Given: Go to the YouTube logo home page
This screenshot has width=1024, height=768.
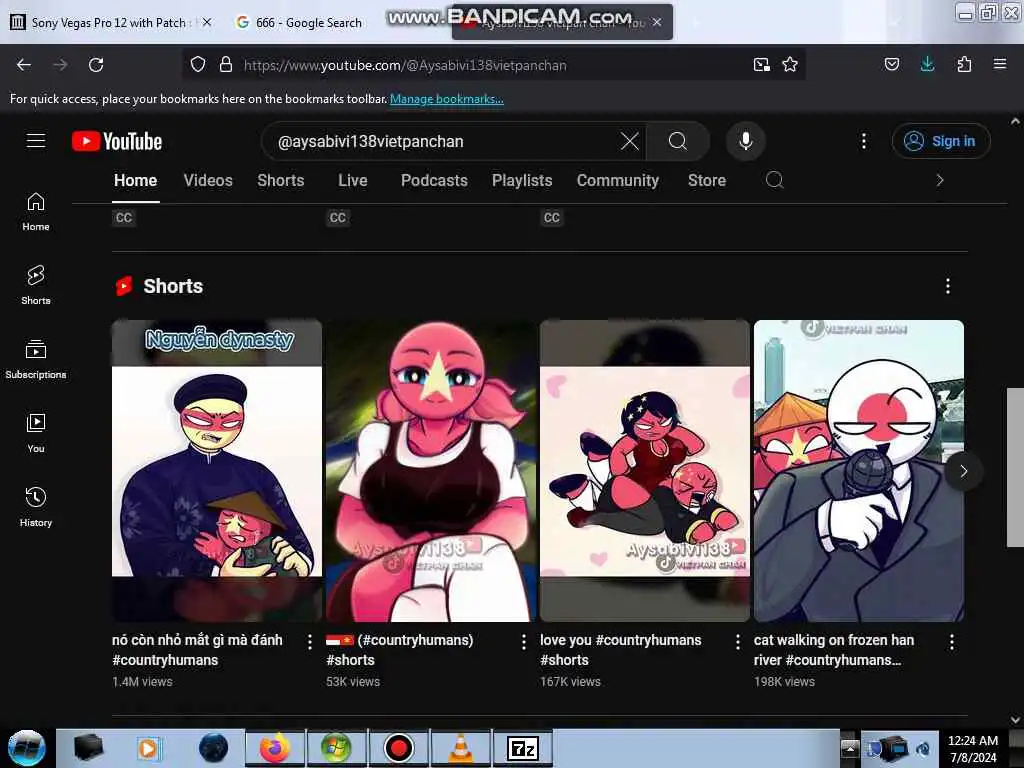Looking at the screenshot, I should (x=117, y=141).
